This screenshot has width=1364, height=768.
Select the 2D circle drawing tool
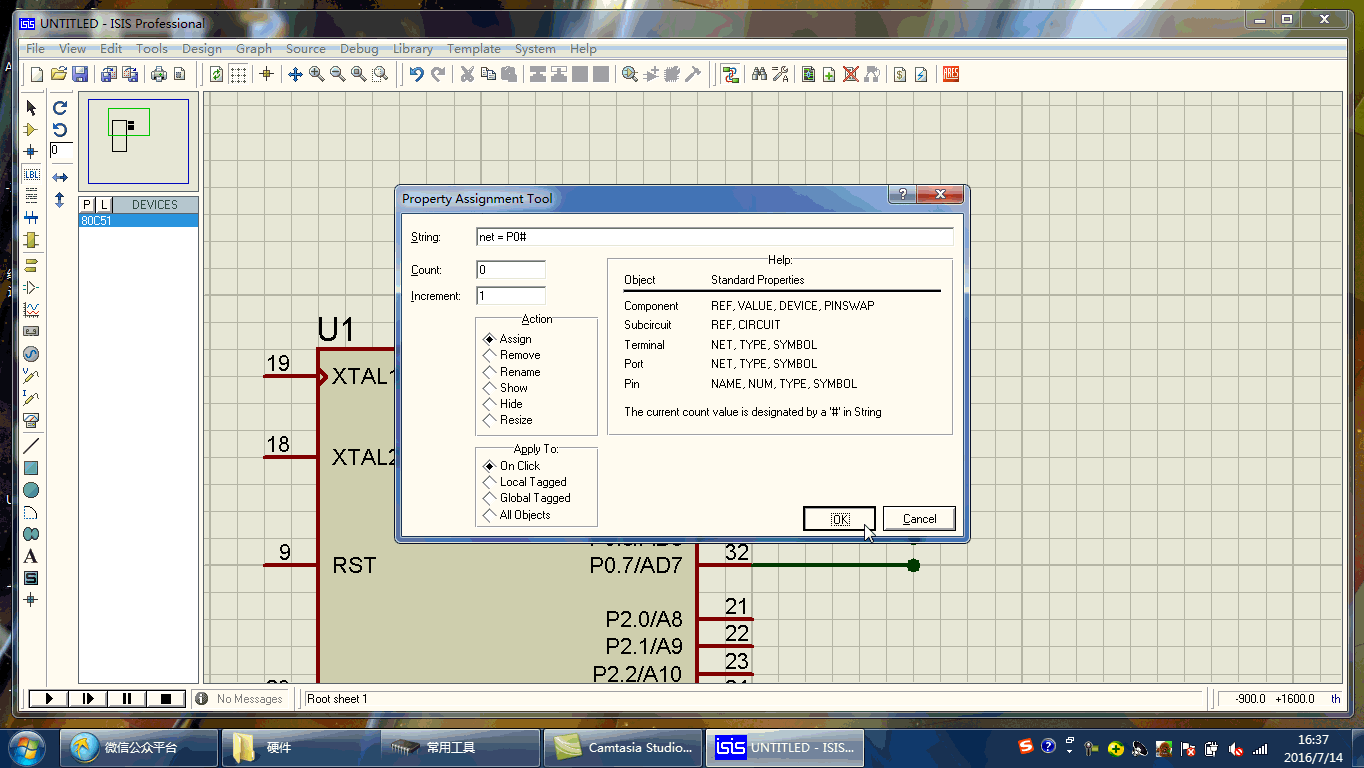(31, 490)
